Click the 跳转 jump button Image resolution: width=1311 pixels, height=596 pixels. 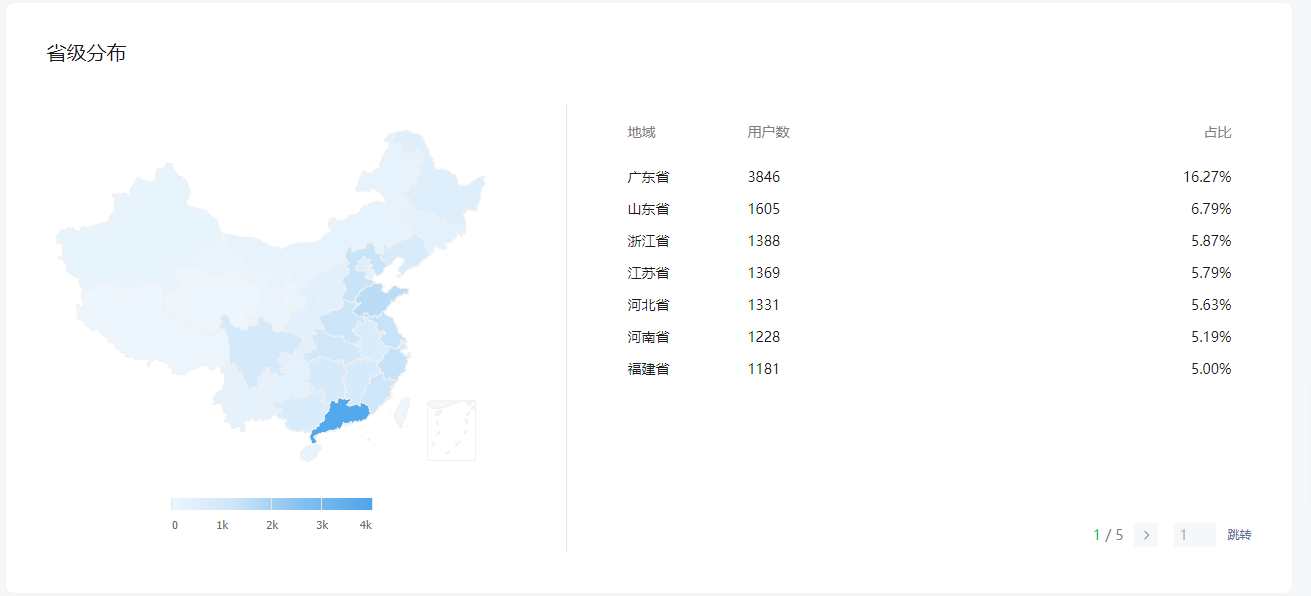(x=1239, y=535)
